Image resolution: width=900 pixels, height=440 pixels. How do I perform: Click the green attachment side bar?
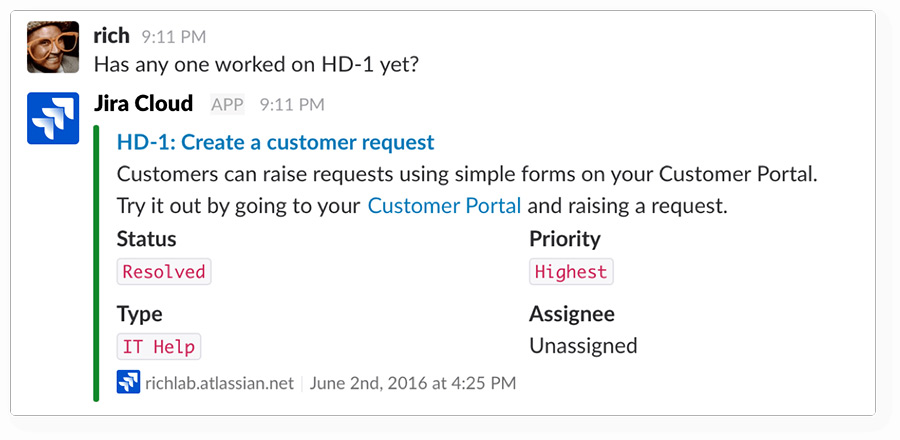coord(96,263)
